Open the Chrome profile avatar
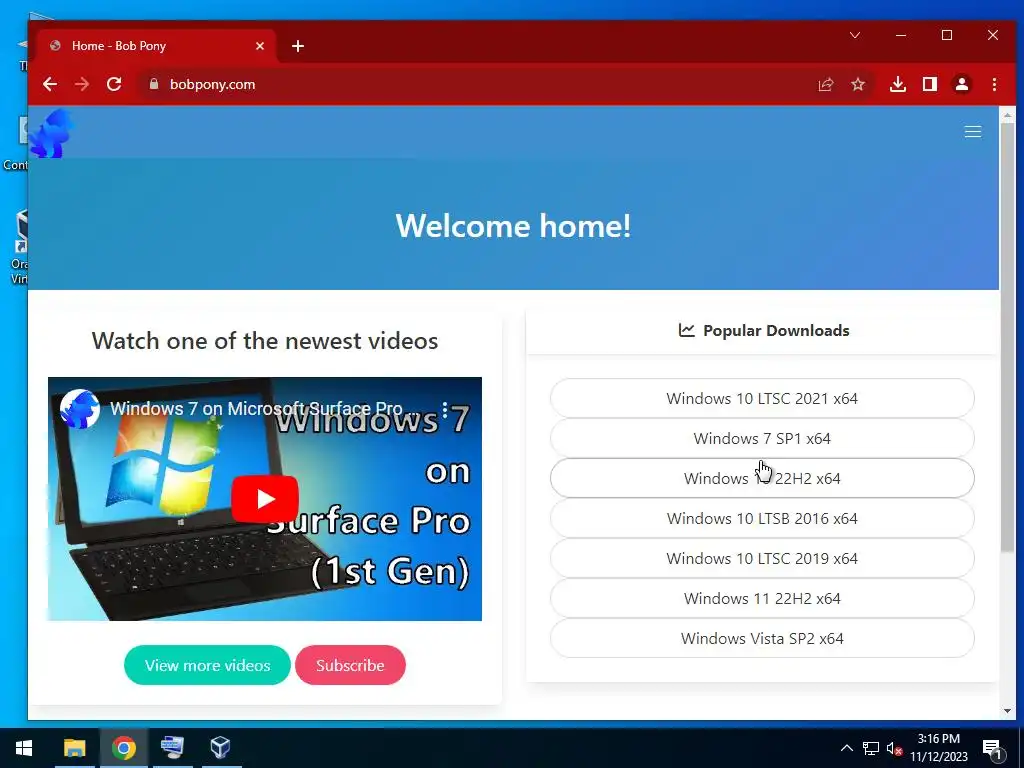Image resolution: width=1024 pixels, height=768 pixels. 962,84
